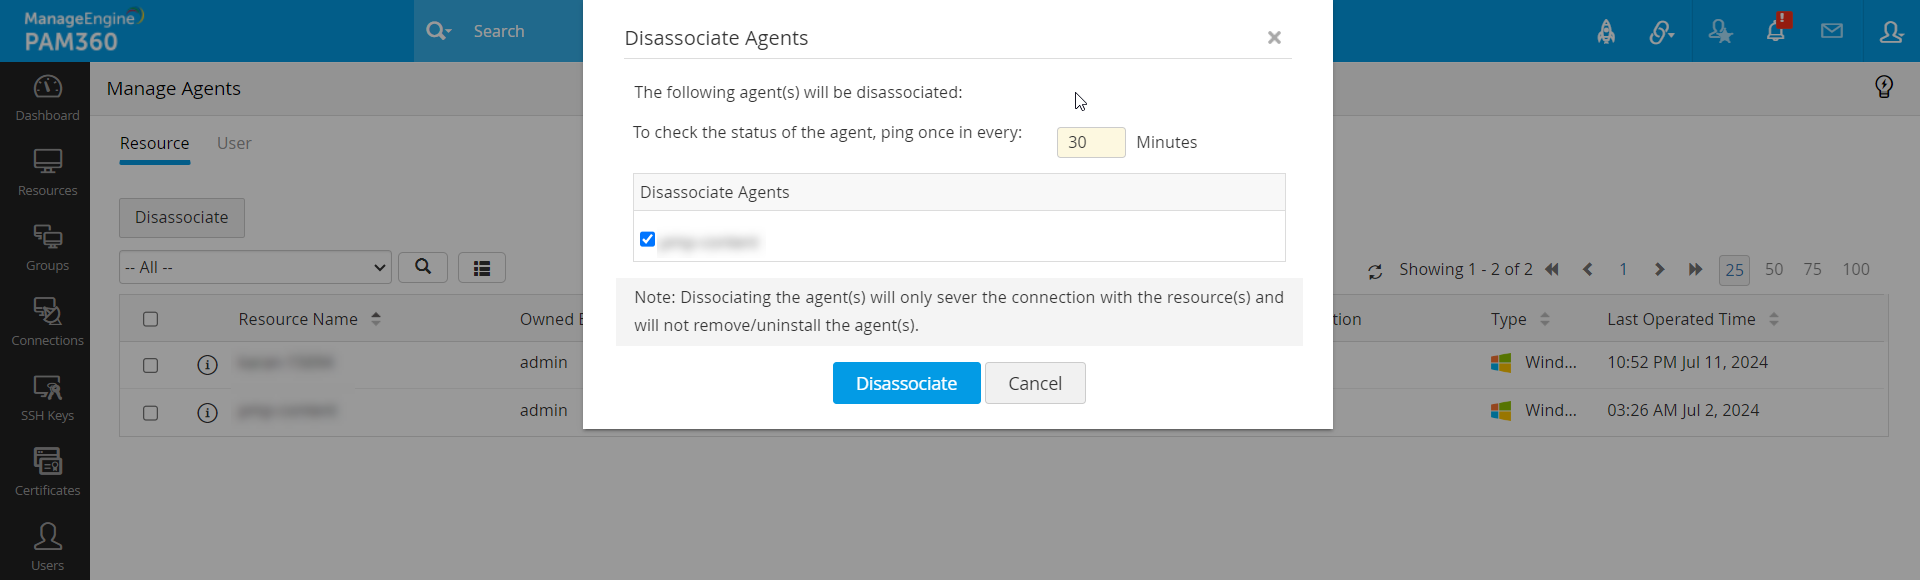
Task: Switch to the User tab
Action: pyautogui.click(x=234, y=143)
